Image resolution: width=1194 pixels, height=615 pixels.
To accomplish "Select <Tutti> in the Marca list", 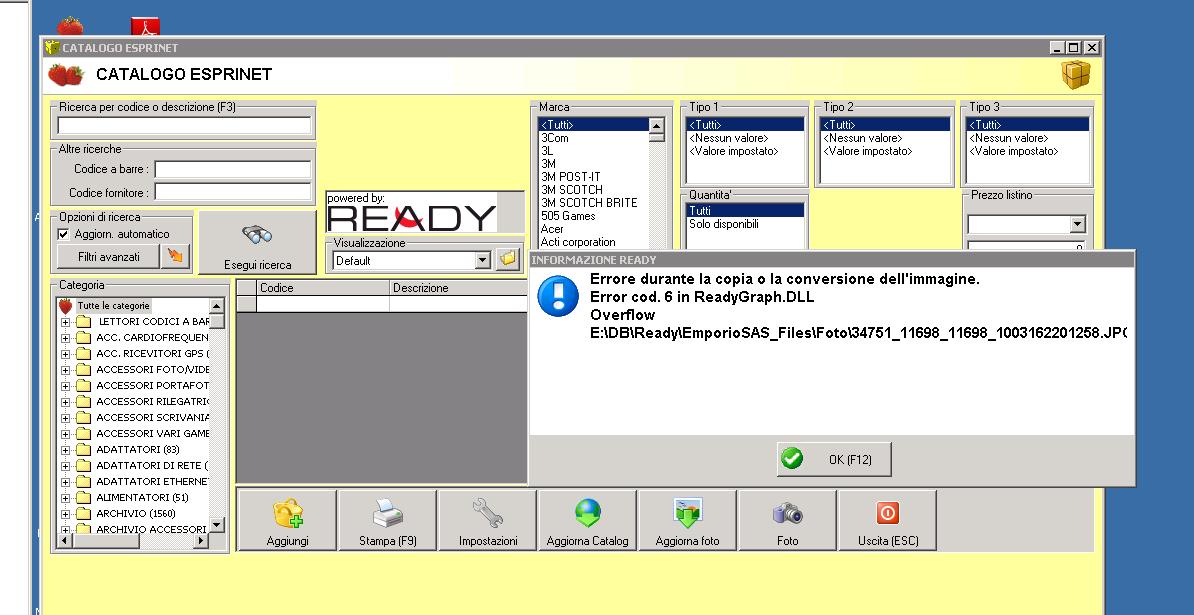I will pos(592,125).
